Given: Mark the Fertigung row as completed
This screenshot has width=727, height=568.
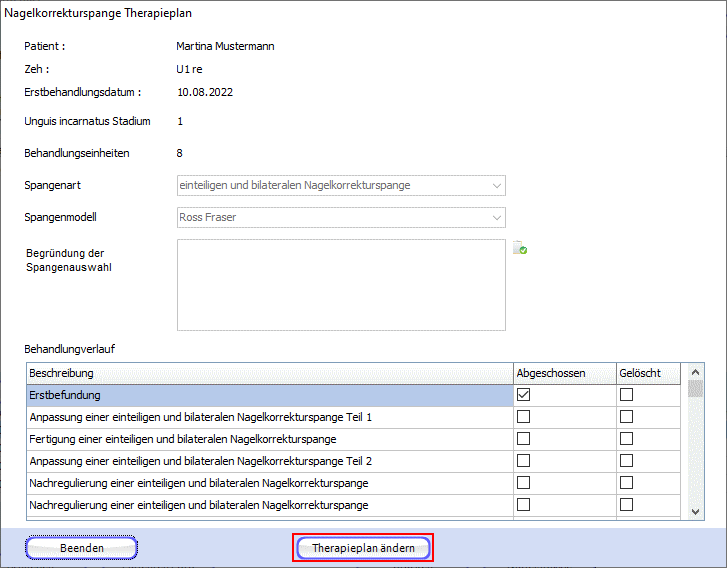Looking at the screenshot, I should click(x=523, y=439).
